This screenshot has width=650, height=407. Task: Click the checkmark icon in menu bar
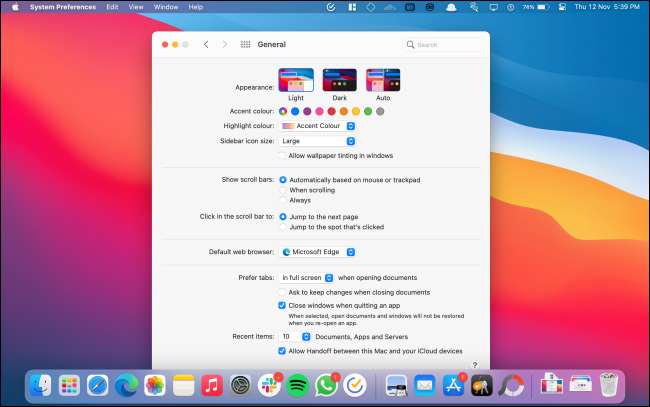coord(331,7)
